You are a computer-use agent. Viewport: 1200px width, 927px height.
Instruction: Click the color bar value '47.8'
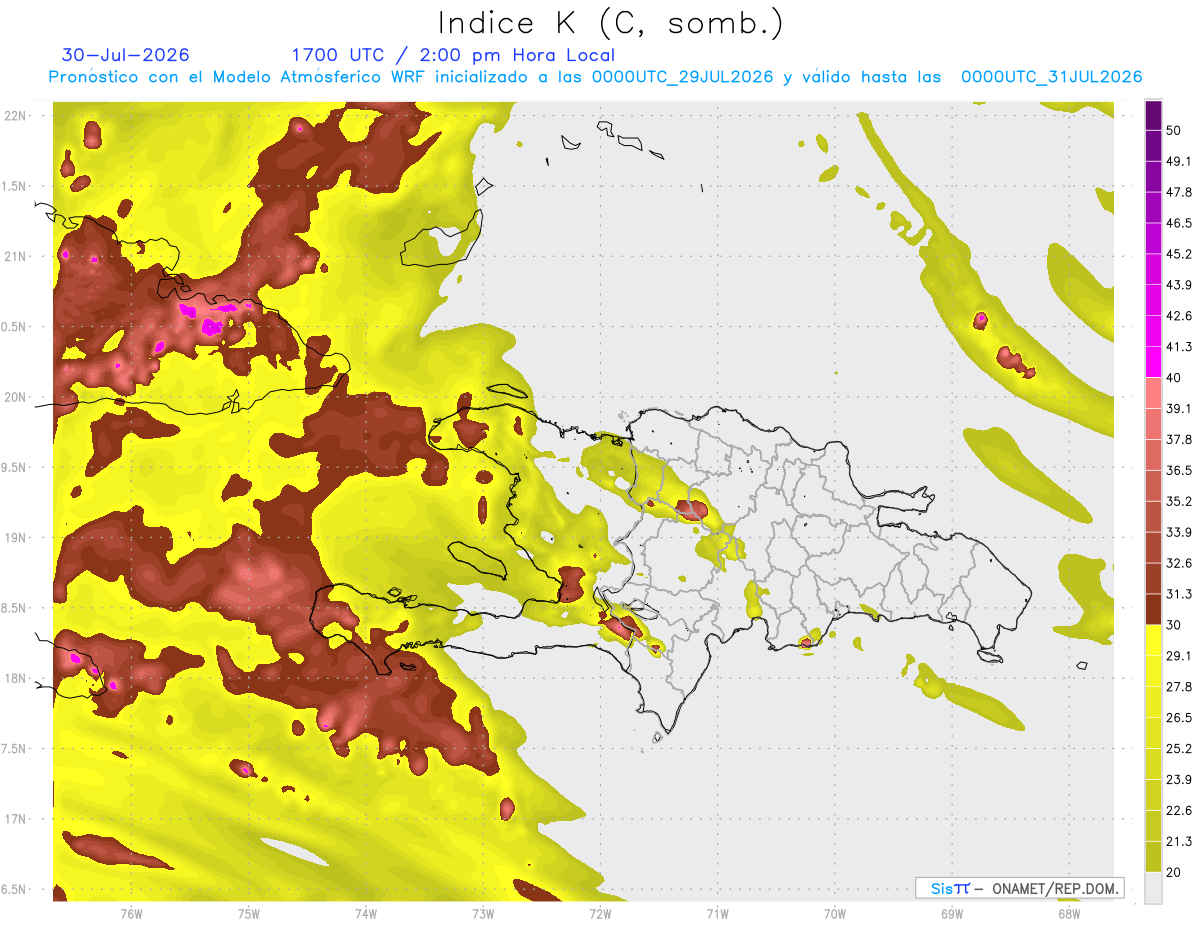coord(1180,192)
